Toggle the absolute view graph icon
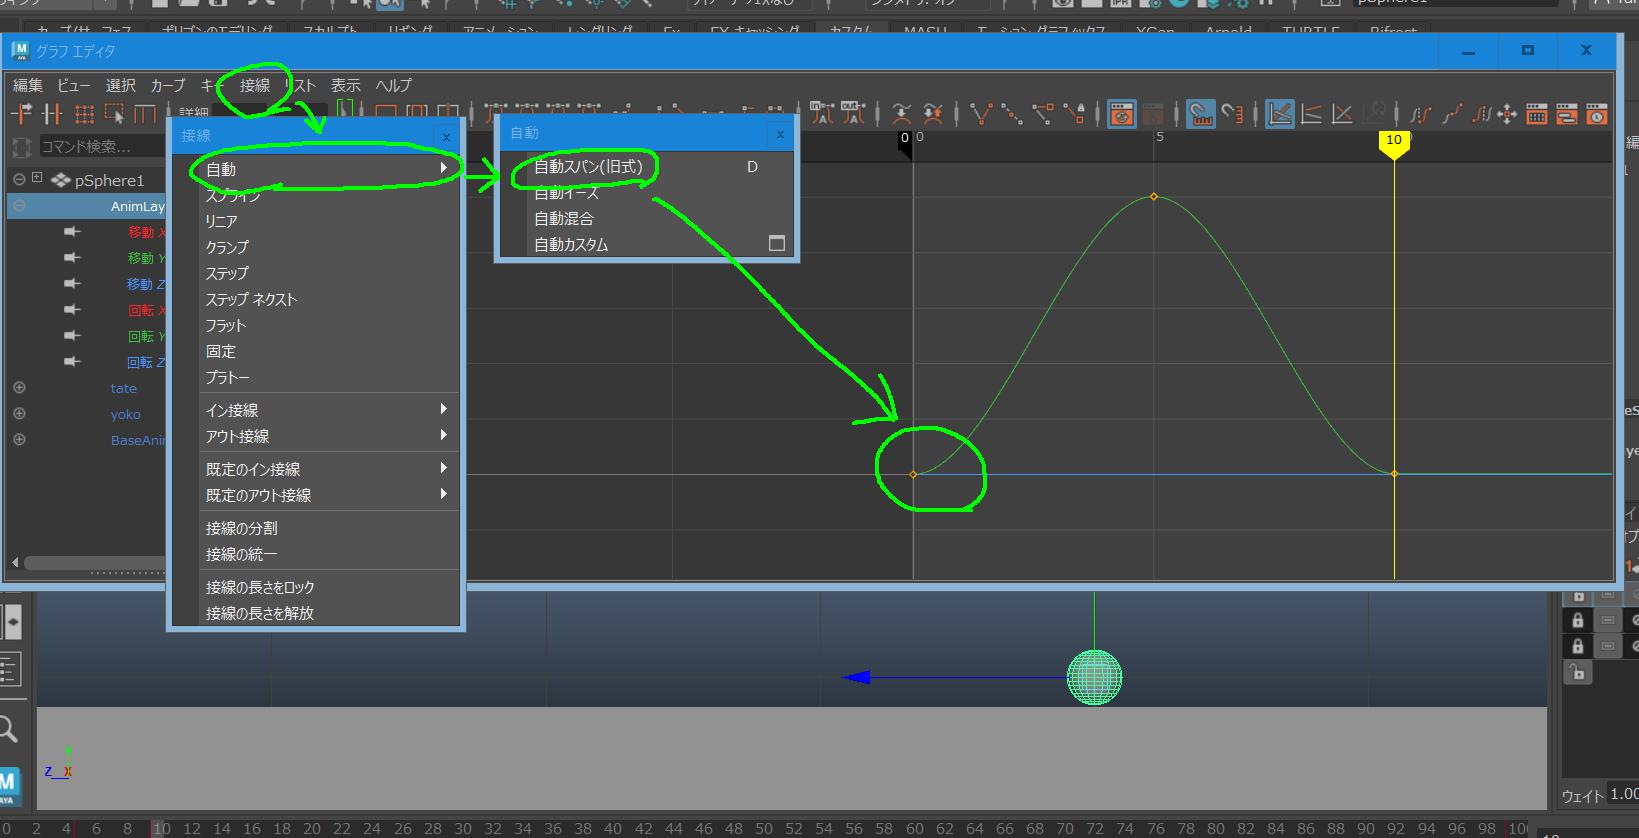The height and width of the screenshot is (838, 1639). click(1280, 114)
